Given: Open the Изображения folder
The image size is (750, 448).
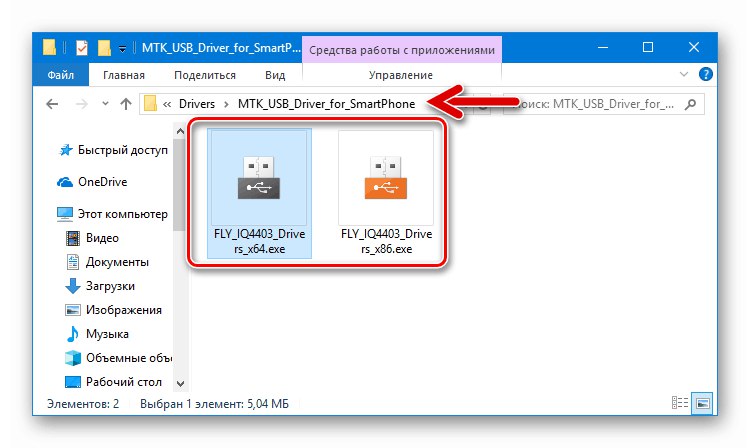Looking at the screenshot, I should point(113,310).
